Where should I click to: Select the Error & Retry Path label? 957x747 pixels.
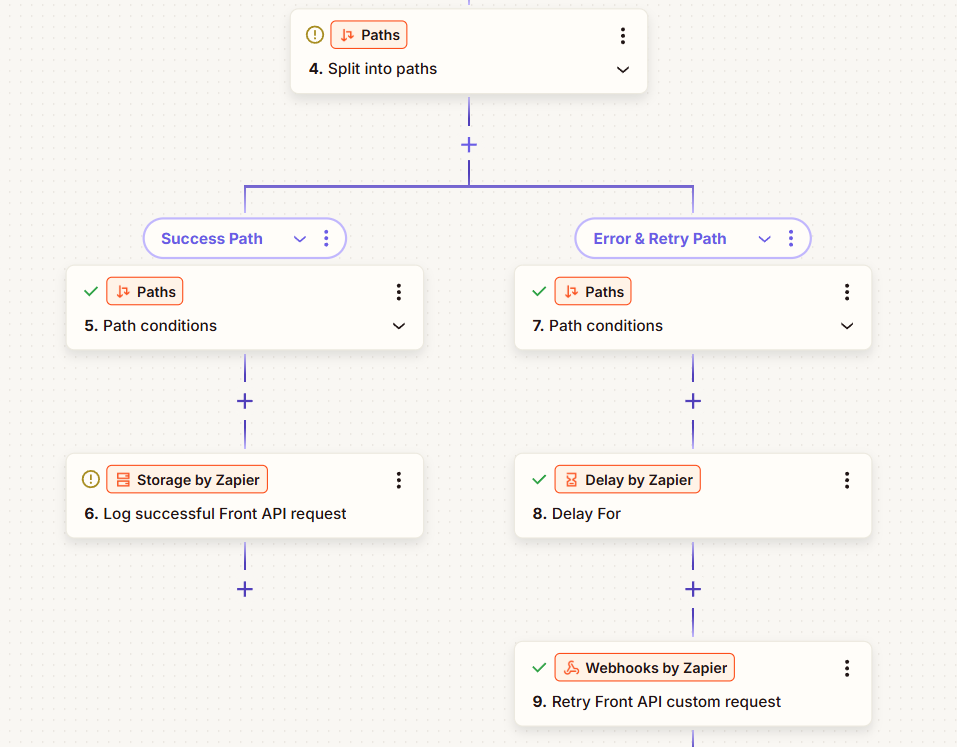point(660,239)
